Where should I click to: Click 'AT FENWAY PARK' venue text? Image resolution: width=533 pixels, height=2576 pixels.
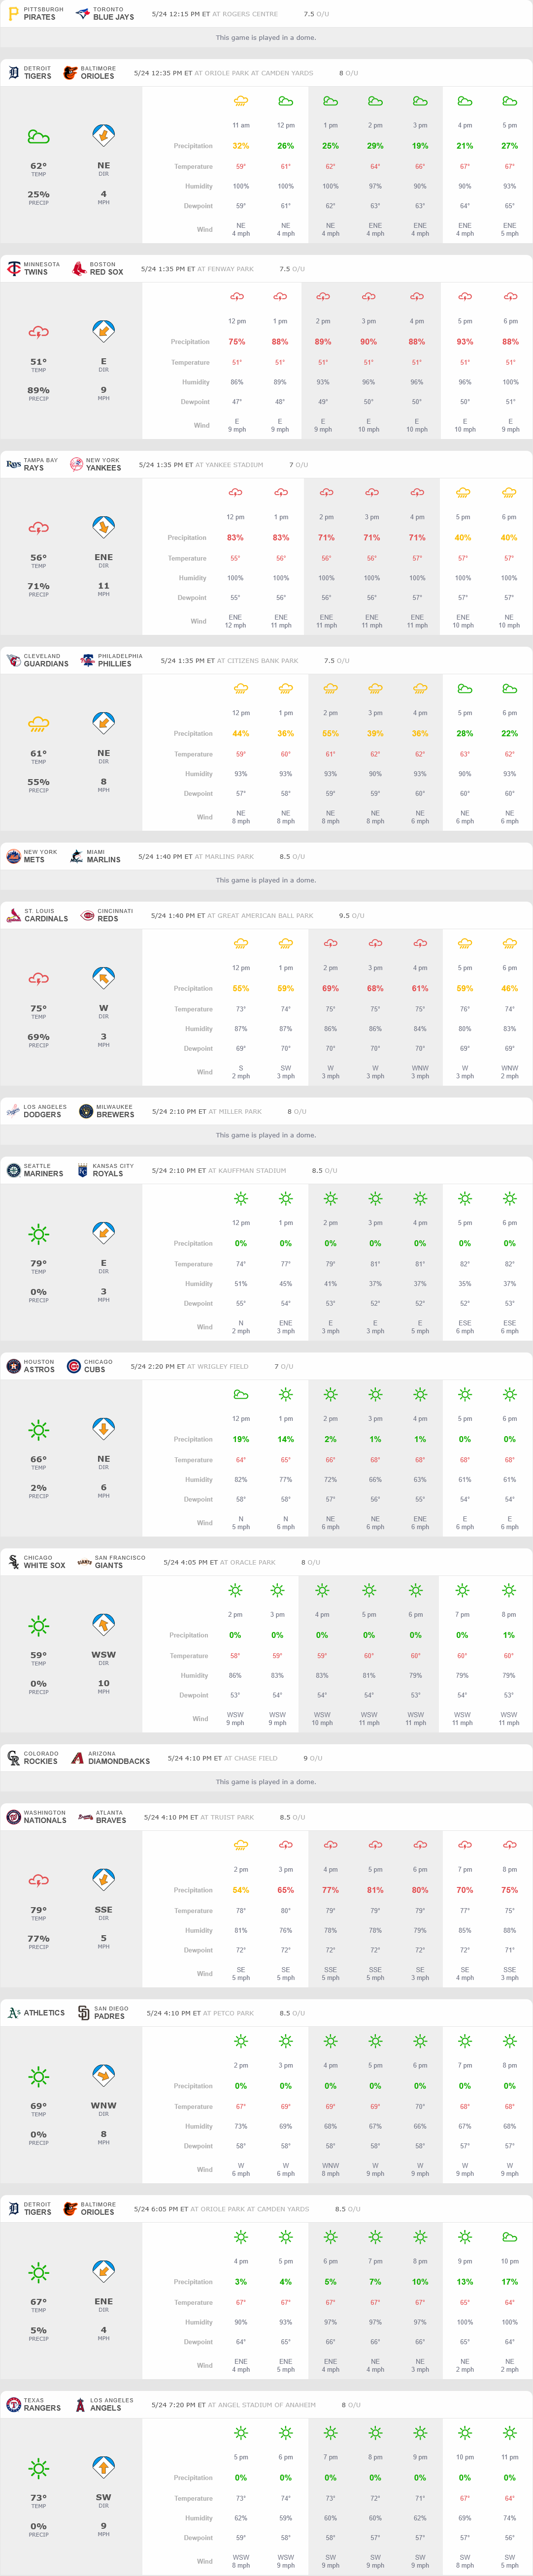pyautogui.click(x=225, y=269)
